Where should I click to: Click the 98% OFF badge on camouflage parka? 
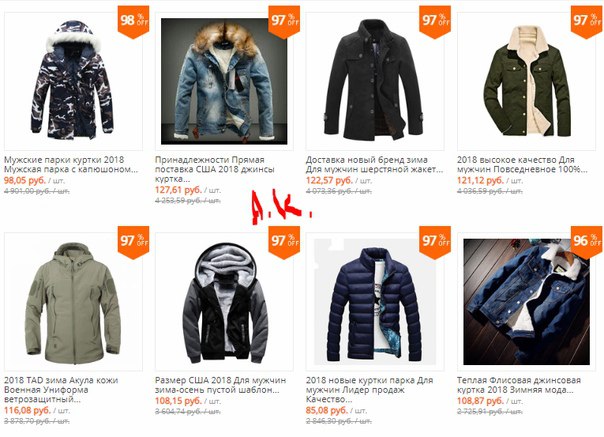(133, 22)
